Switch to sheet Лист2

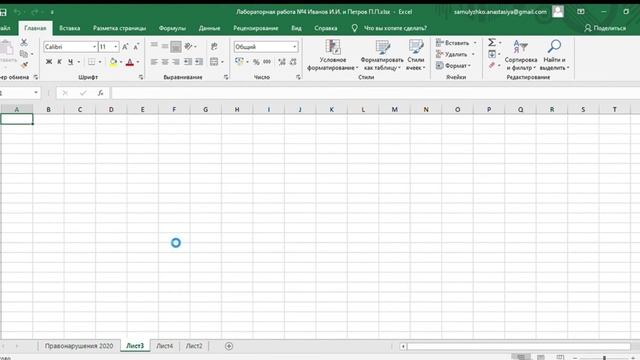tap(194, 346)
